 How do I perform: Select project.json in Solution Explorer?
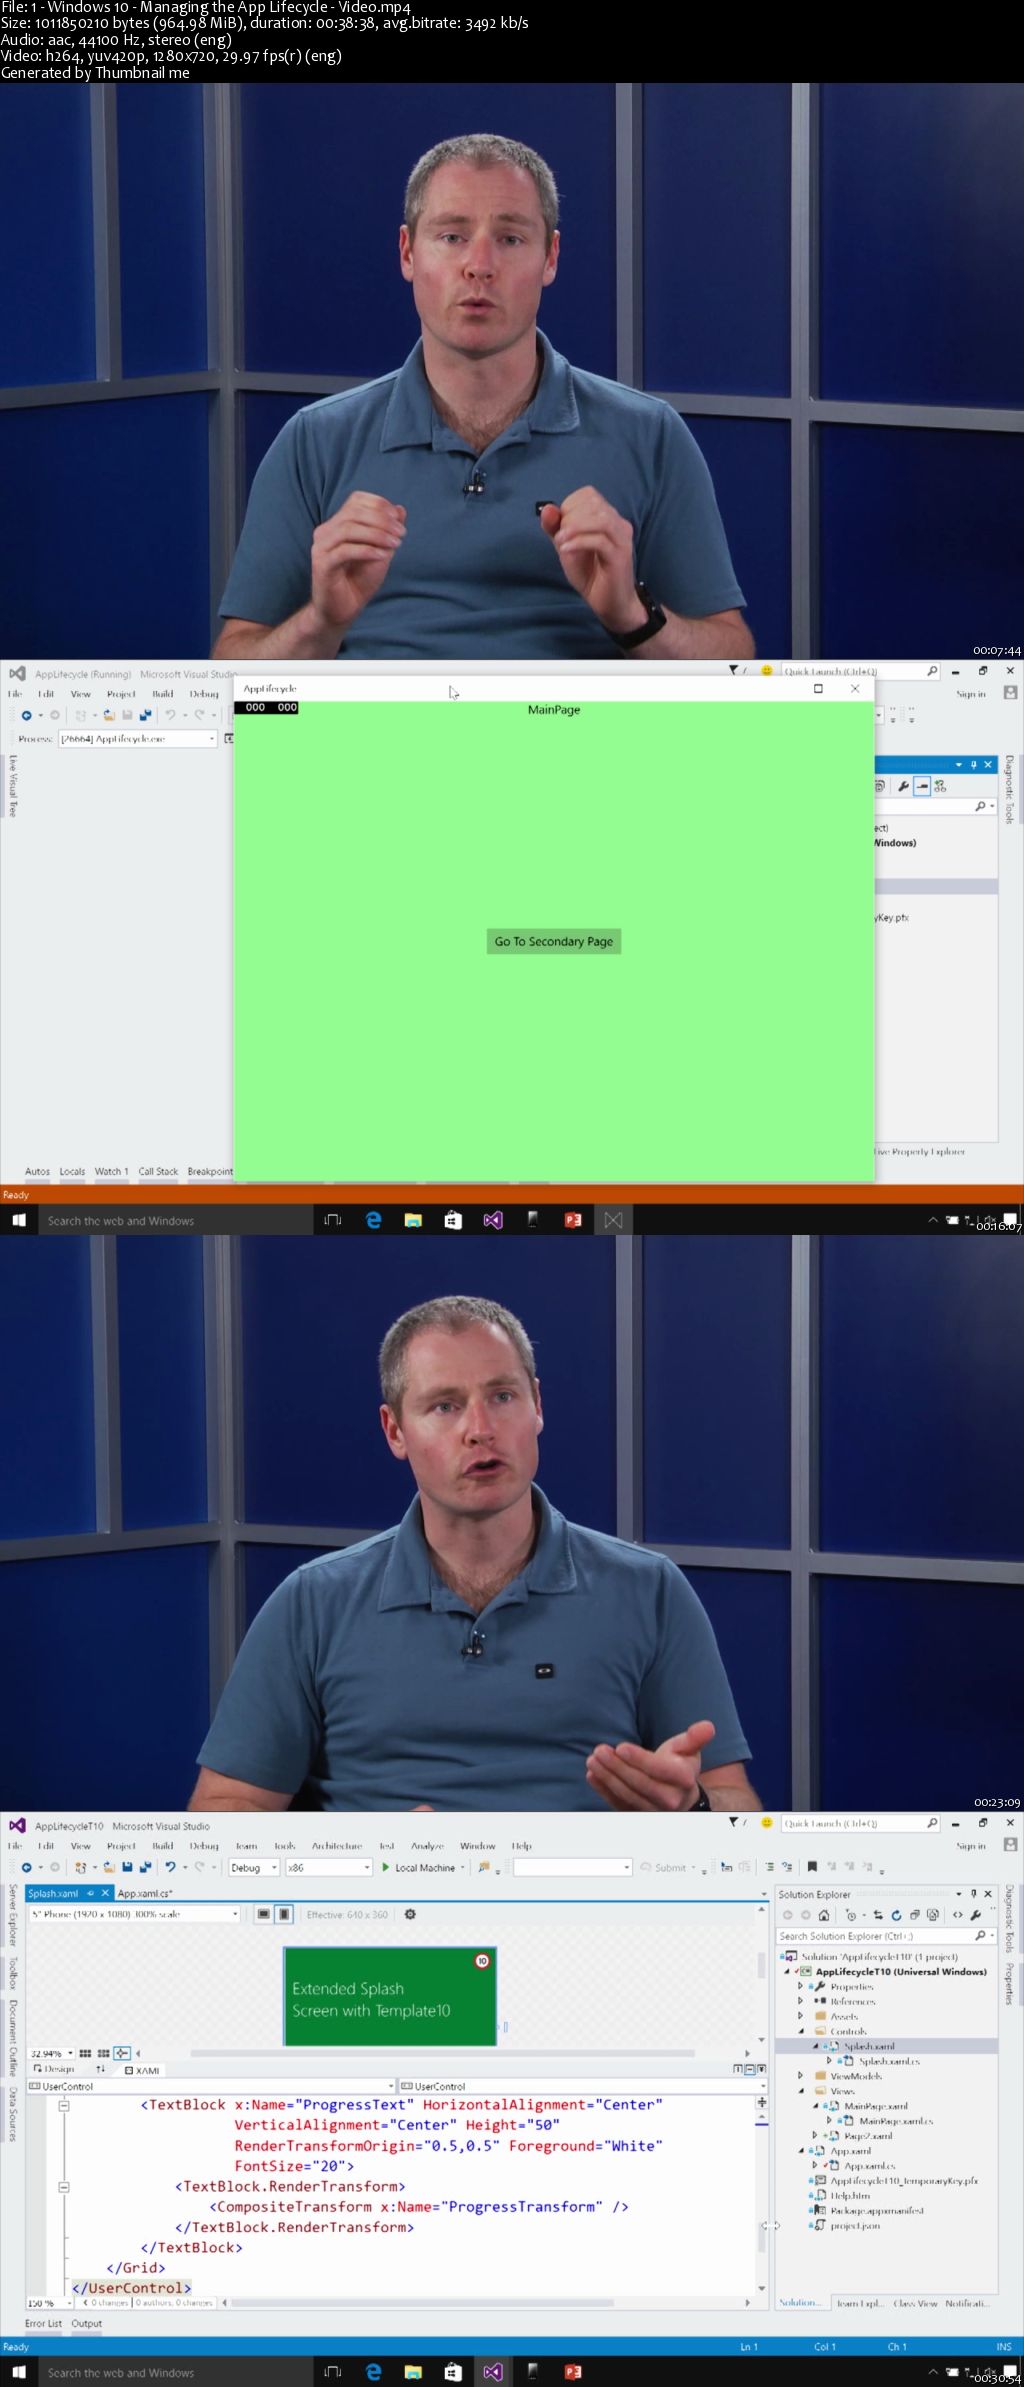(x=854, y=2225)
